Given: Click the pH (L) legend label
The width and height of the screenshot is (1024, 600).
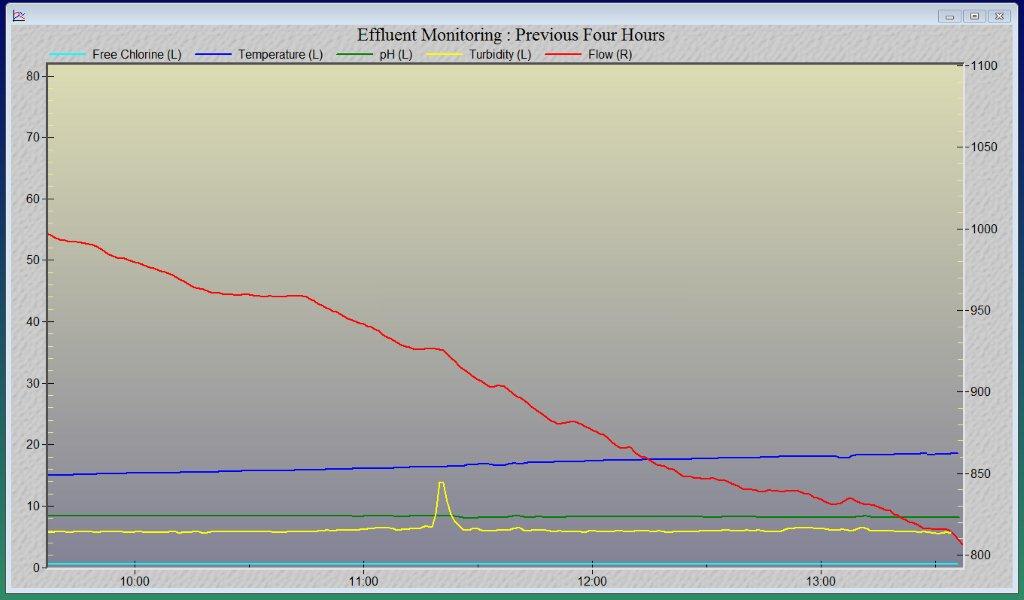Looking at the screenshot, I should [396, 55].
